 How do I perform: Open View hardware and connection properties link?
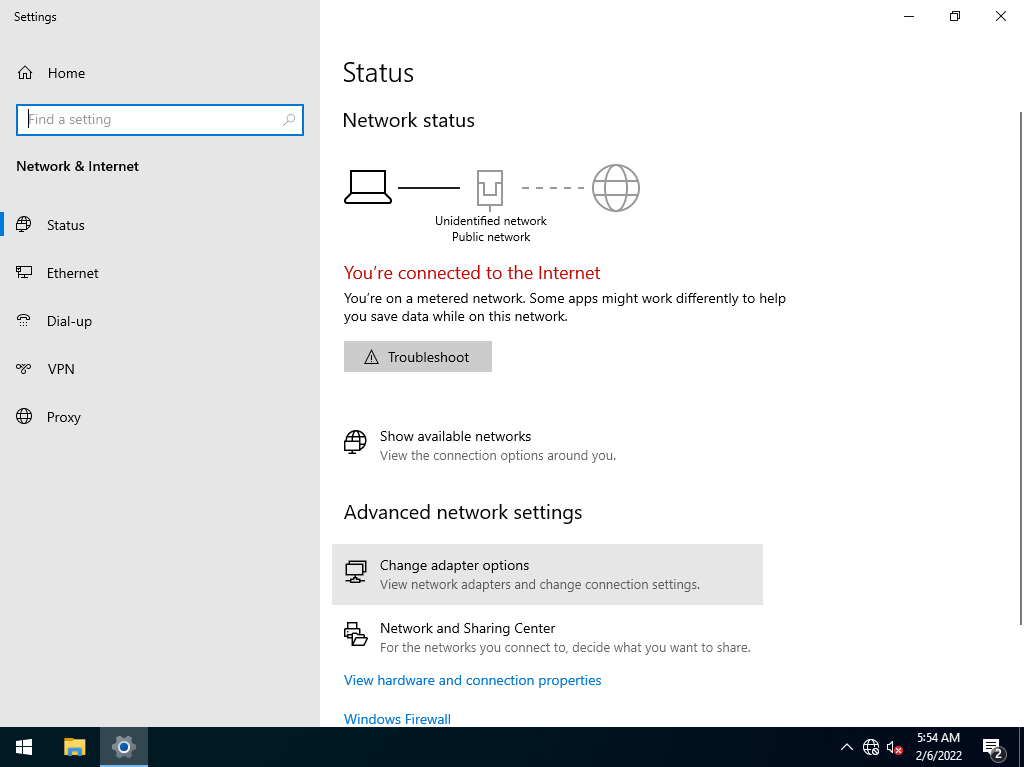pos(472,680)
